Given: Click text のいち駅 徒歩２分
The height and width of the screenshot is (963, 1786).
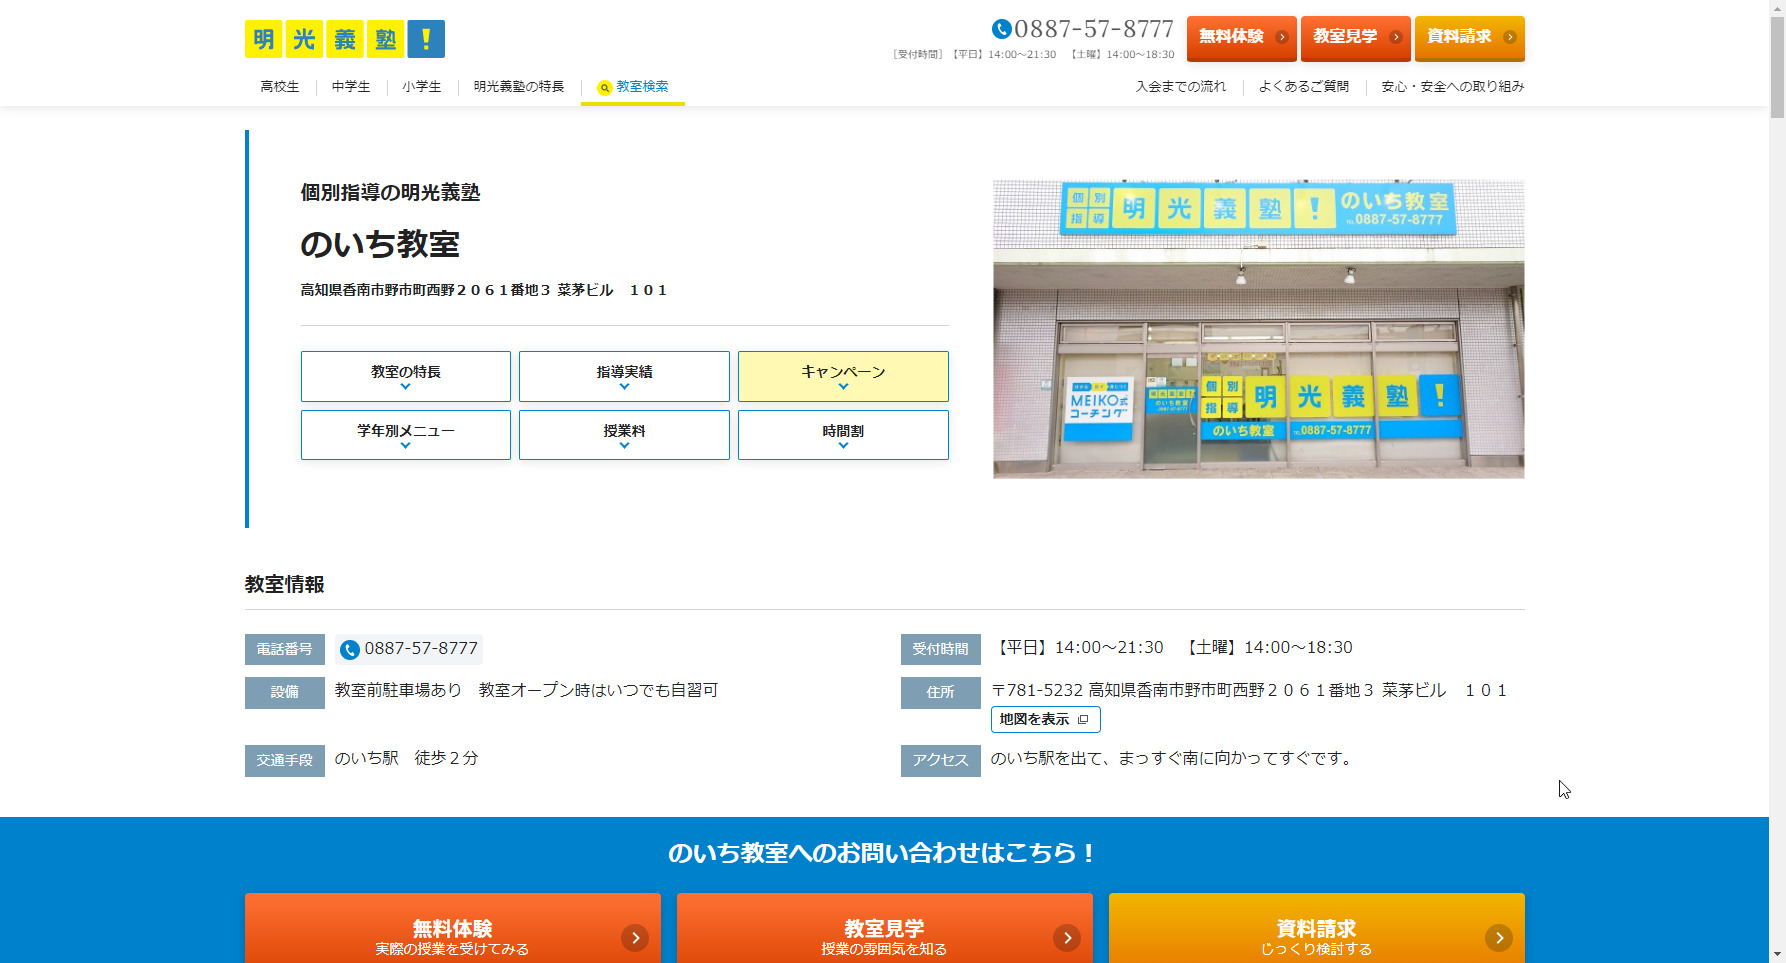Looking at the screenshot, I should [x=407, y=759].
